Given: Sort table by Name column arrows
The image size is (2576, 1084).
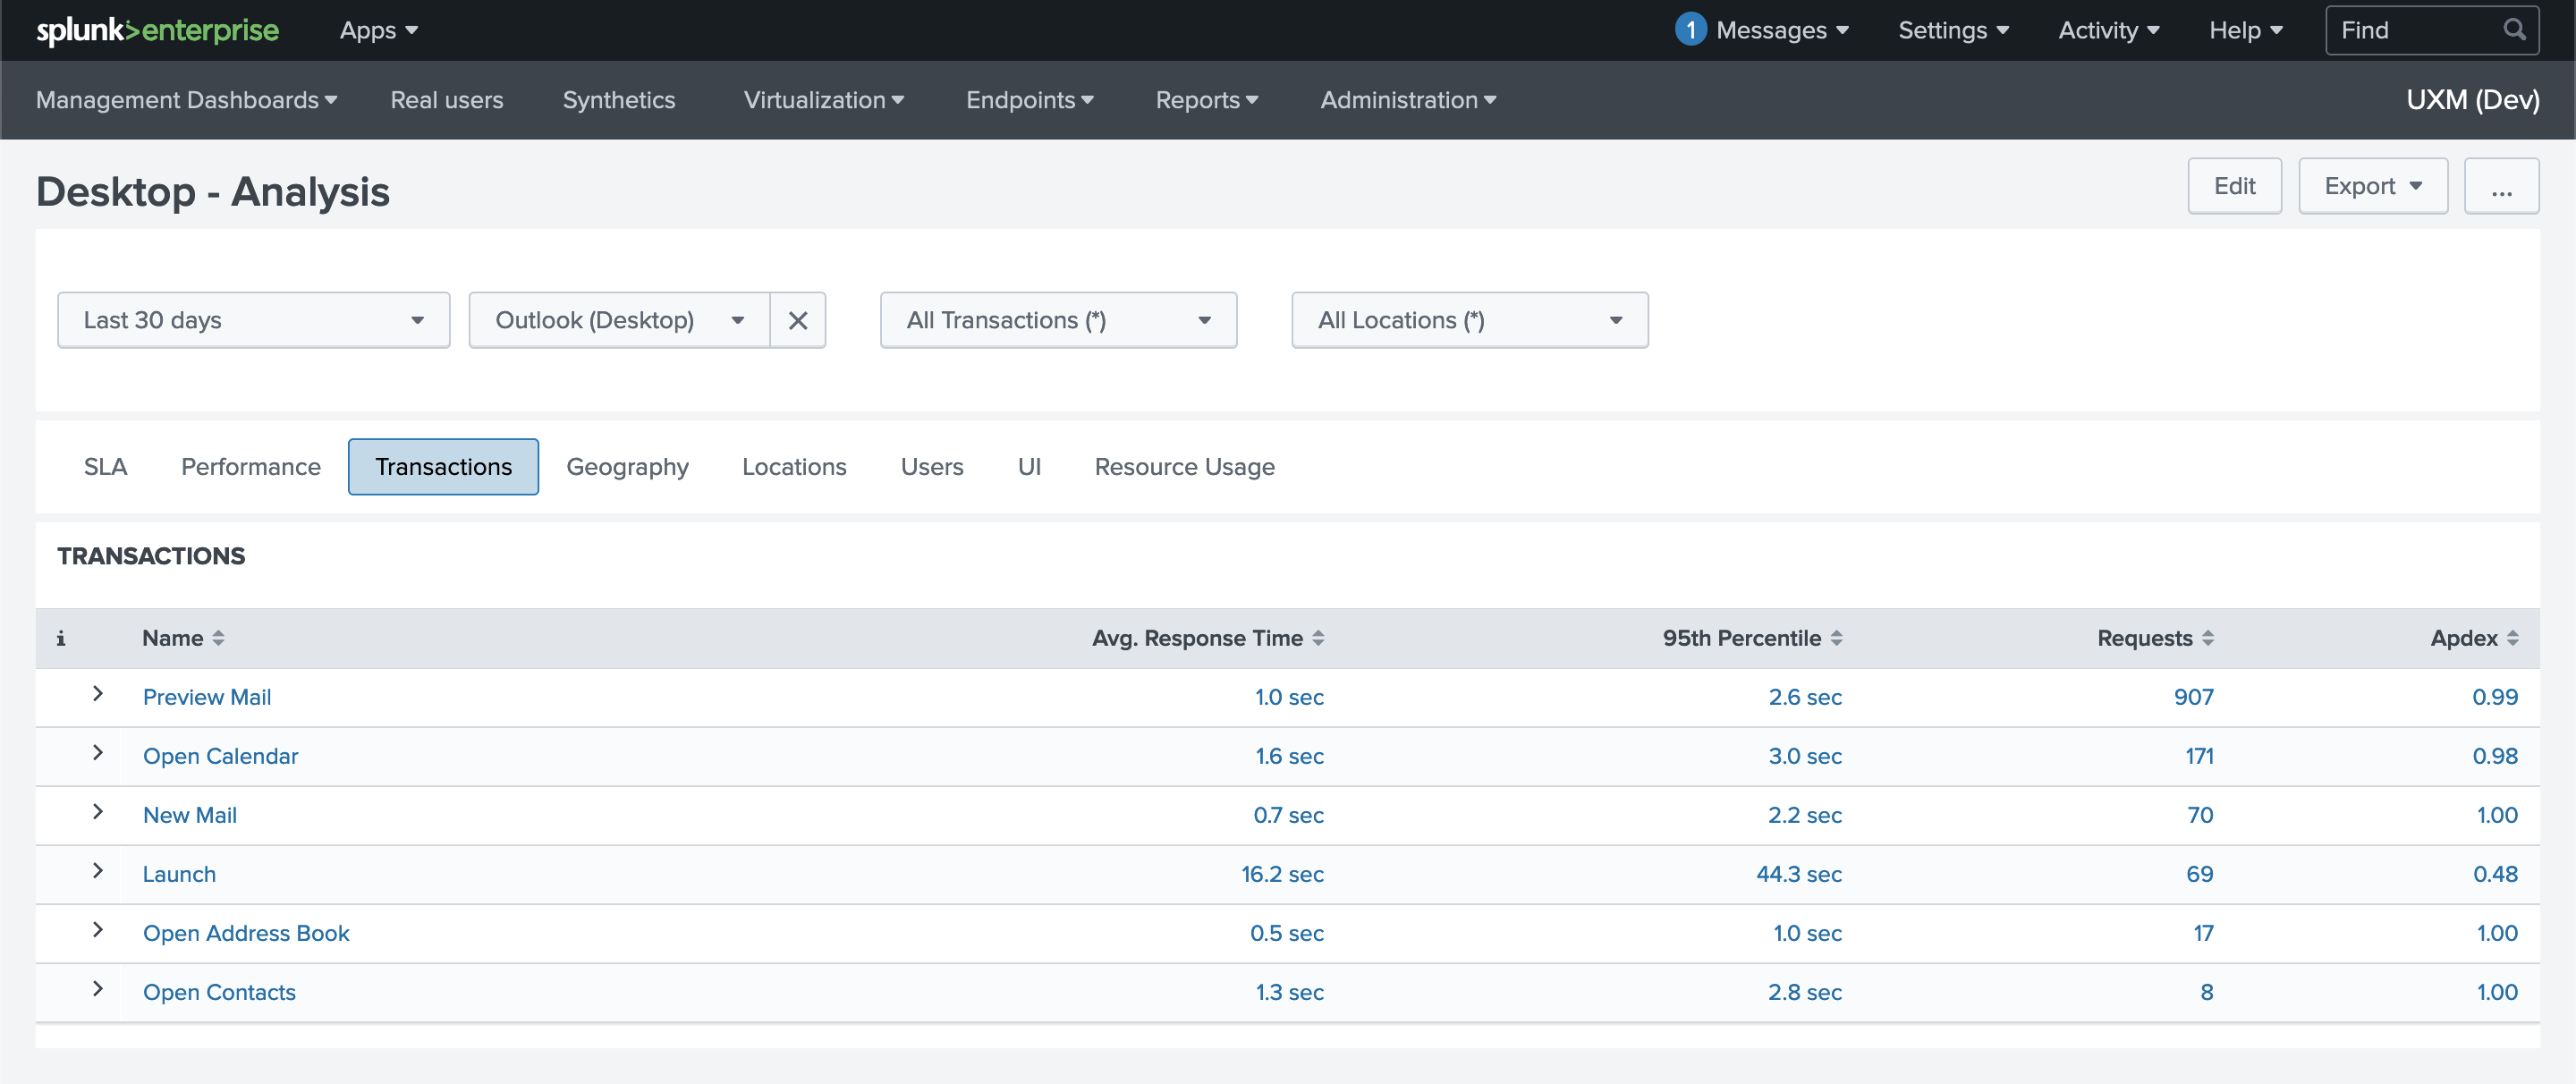Looking at the screenshot, I should click(x=218, y=638).
